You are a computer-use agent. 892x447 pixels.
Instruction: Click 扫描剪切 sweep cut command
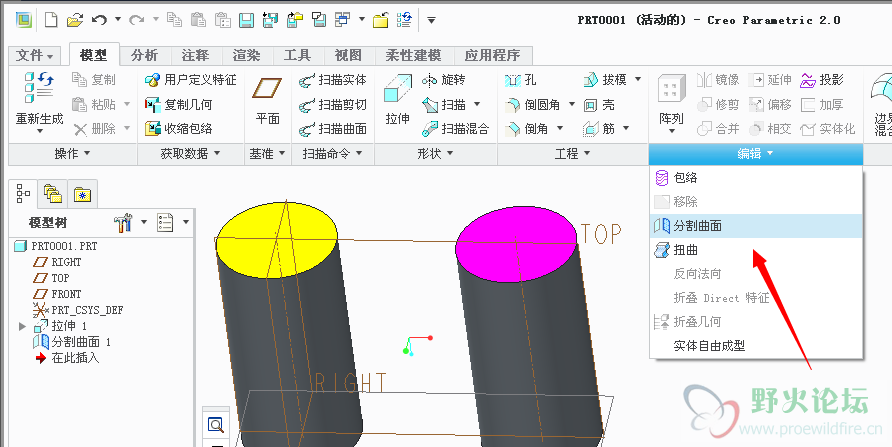333,105
